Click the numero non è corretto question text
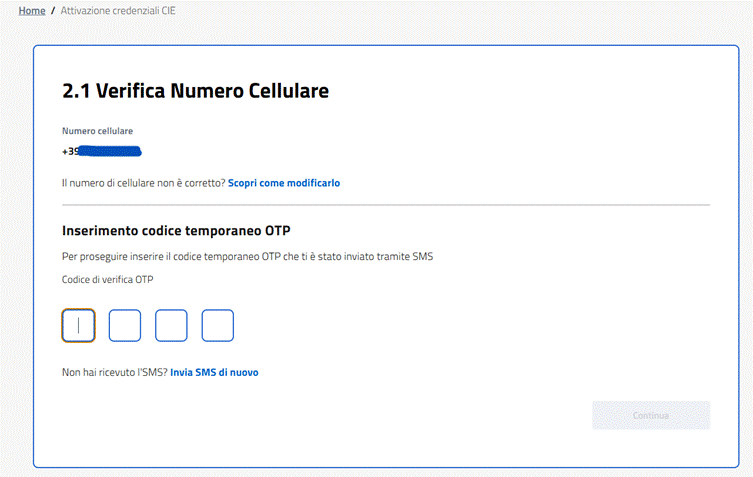The image size is (753, 477). point(143,184)
